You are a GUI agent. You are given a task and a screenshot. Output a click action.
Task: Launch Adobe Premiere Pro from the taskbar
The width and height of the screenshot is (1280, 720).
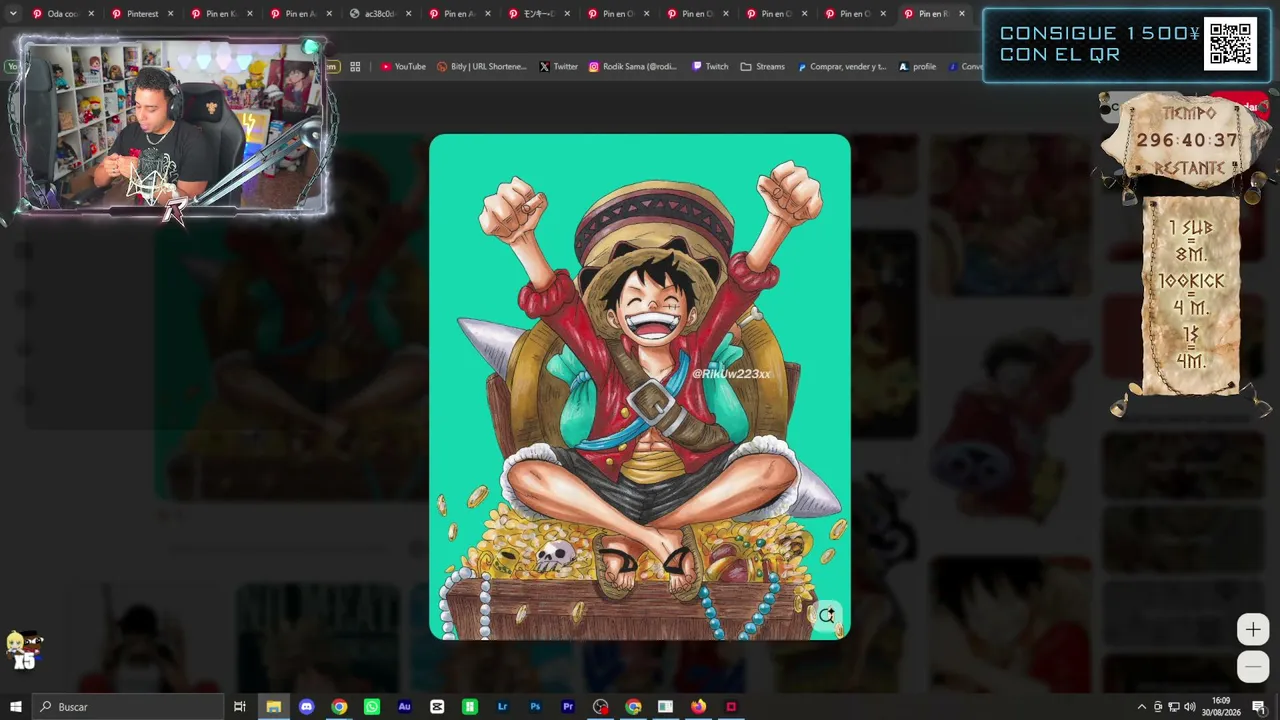pyautogui.click(x=568, y=707)
